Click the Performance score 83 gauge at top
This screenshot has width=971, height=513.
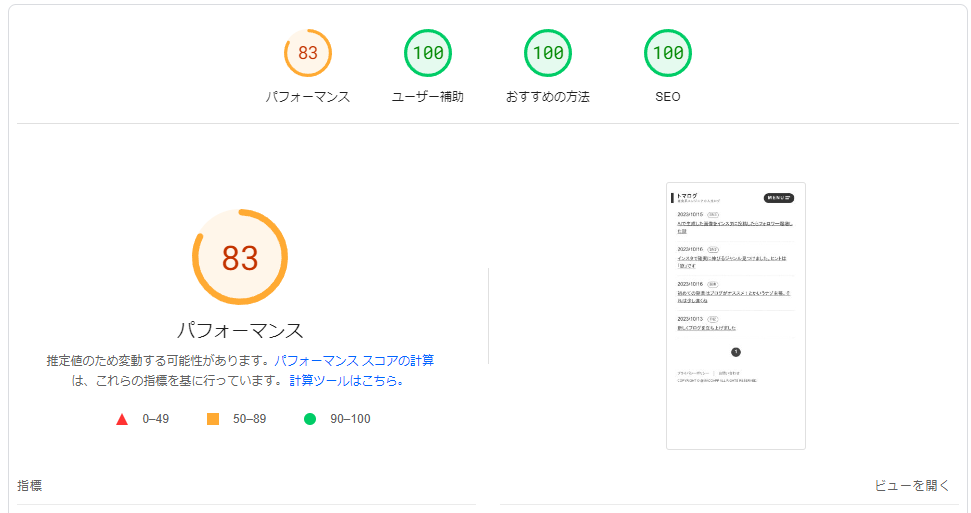coord(308,53)
